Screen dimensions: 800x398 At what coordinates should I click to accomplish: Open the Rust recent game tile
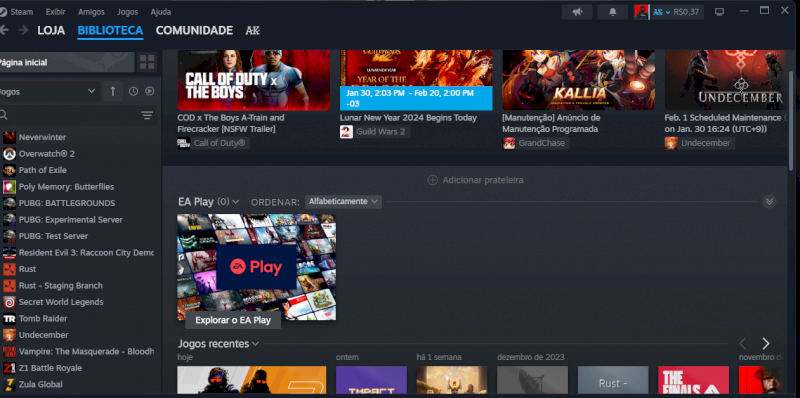click(613, 380)
